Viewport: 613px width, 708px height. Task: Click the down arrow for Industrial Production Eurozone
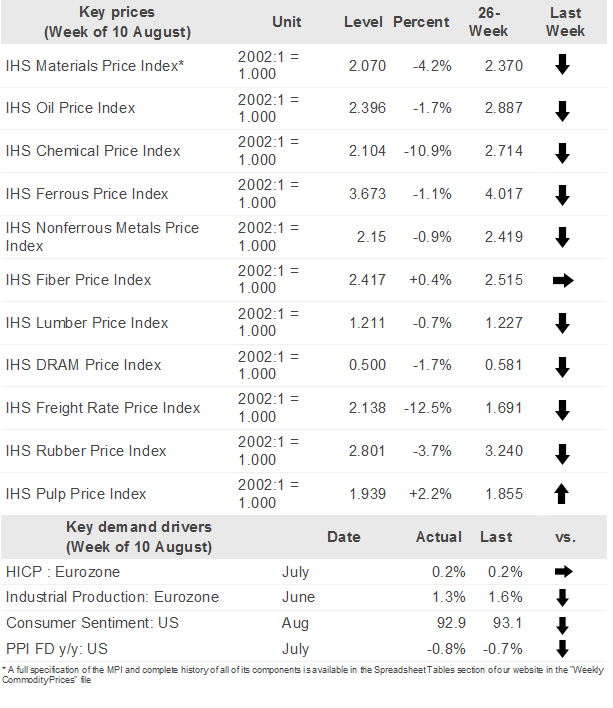[562, 598]
